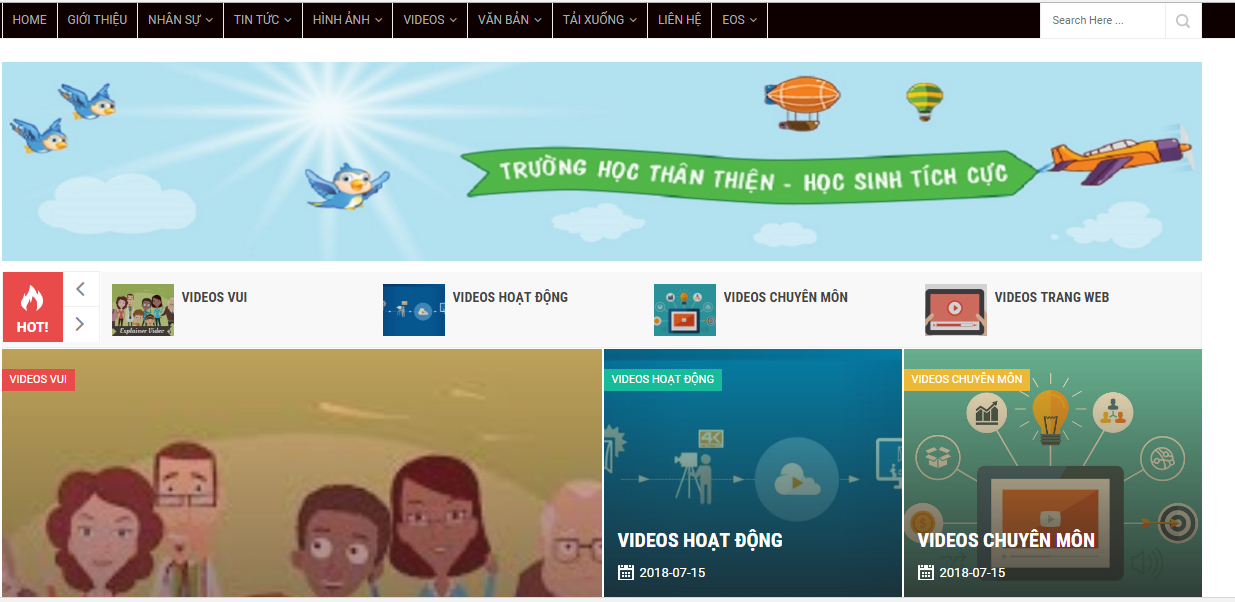Expand the Tải Xuống menu
This screenshot has height=602, width=1235.
pyautogui.click(x=599, y=20)
